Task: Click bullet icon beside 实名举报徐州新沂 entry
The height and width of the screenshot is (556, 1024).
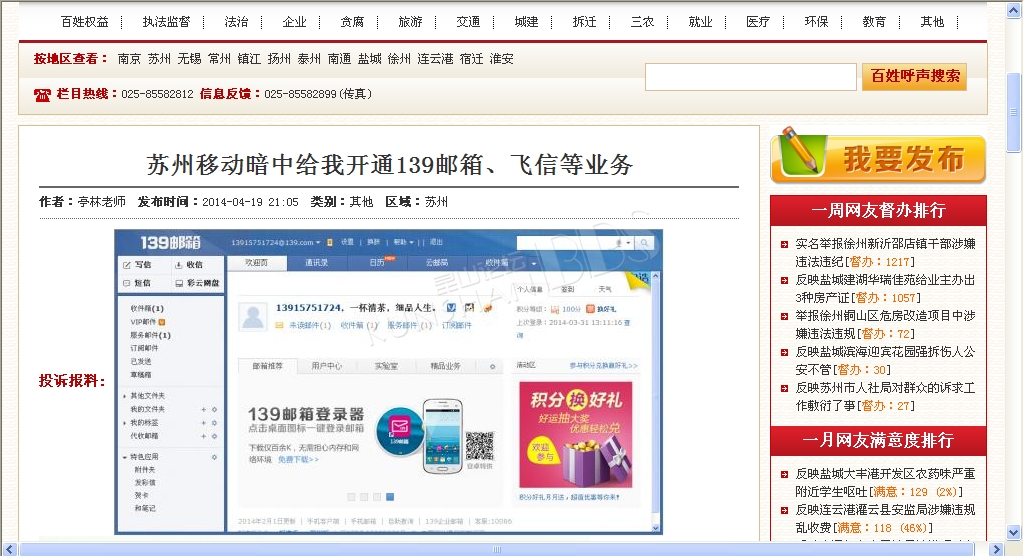Action: [784, 244]
